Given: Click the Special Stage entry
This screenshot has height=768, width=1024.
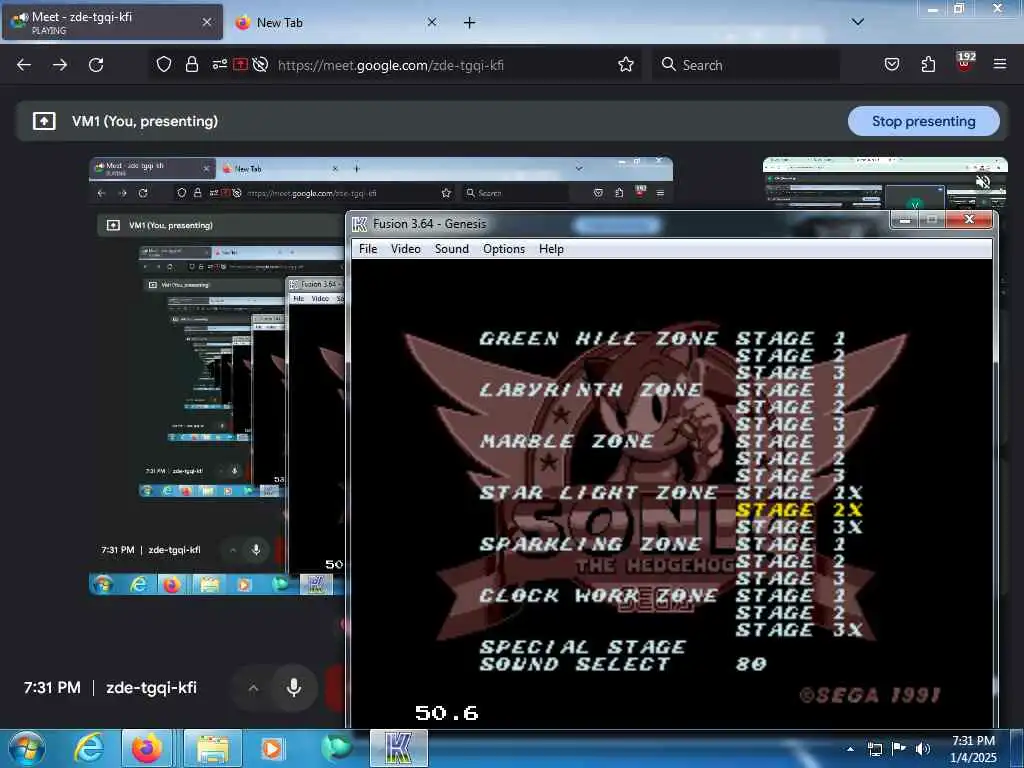Looking at the screenshot, I should (x=583, y=647).
